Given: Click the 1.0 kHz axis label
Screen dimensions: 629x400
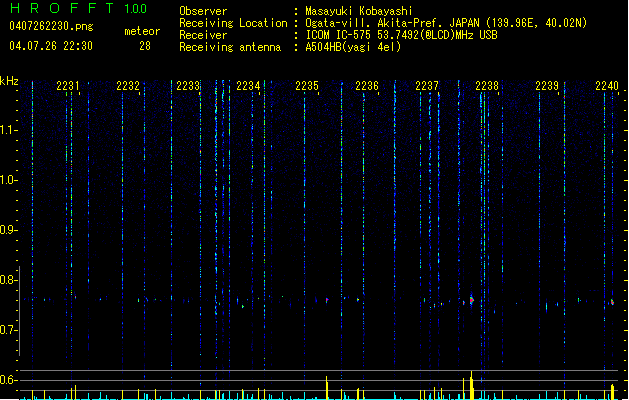Looking at the screenshot, I should coord(7,180).
